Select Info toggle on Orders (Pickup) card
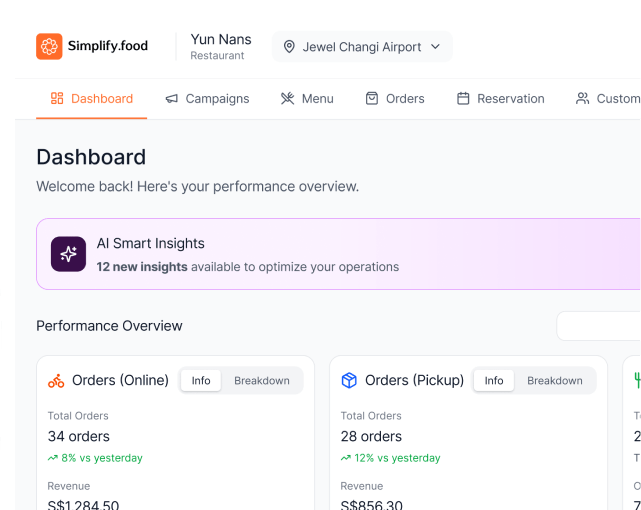Screen dimensions: 641x510 (x=494, y=381)
